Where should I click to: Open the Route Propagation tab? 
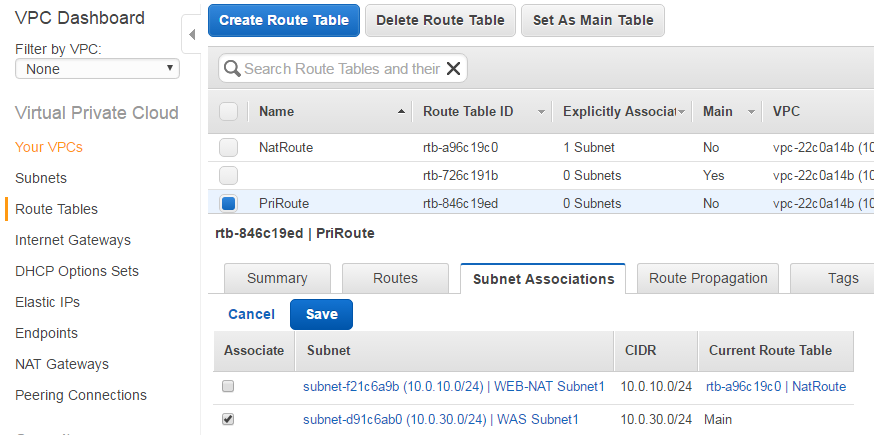click(708, 278)
